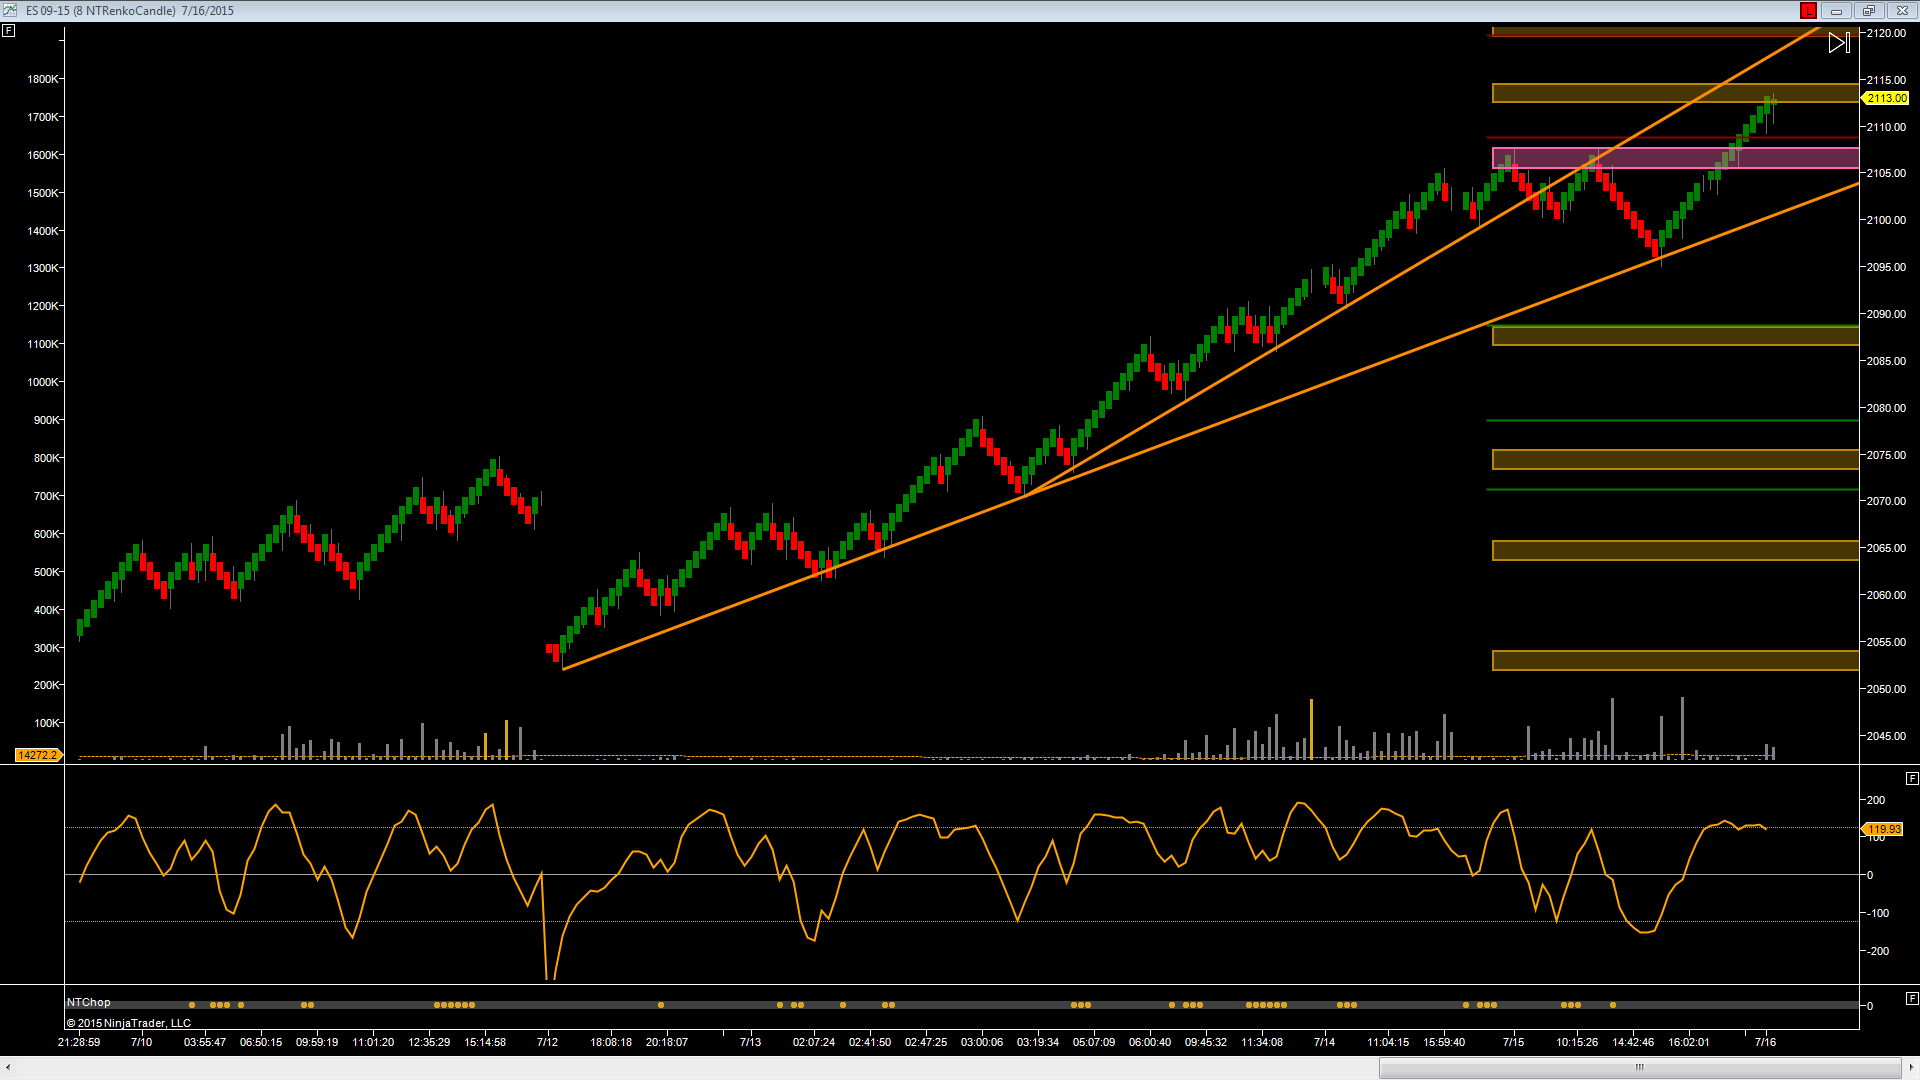Select the pink price zone rectangle
This screenshot has width=1920, height=1080.
(x=1675, y=158)
